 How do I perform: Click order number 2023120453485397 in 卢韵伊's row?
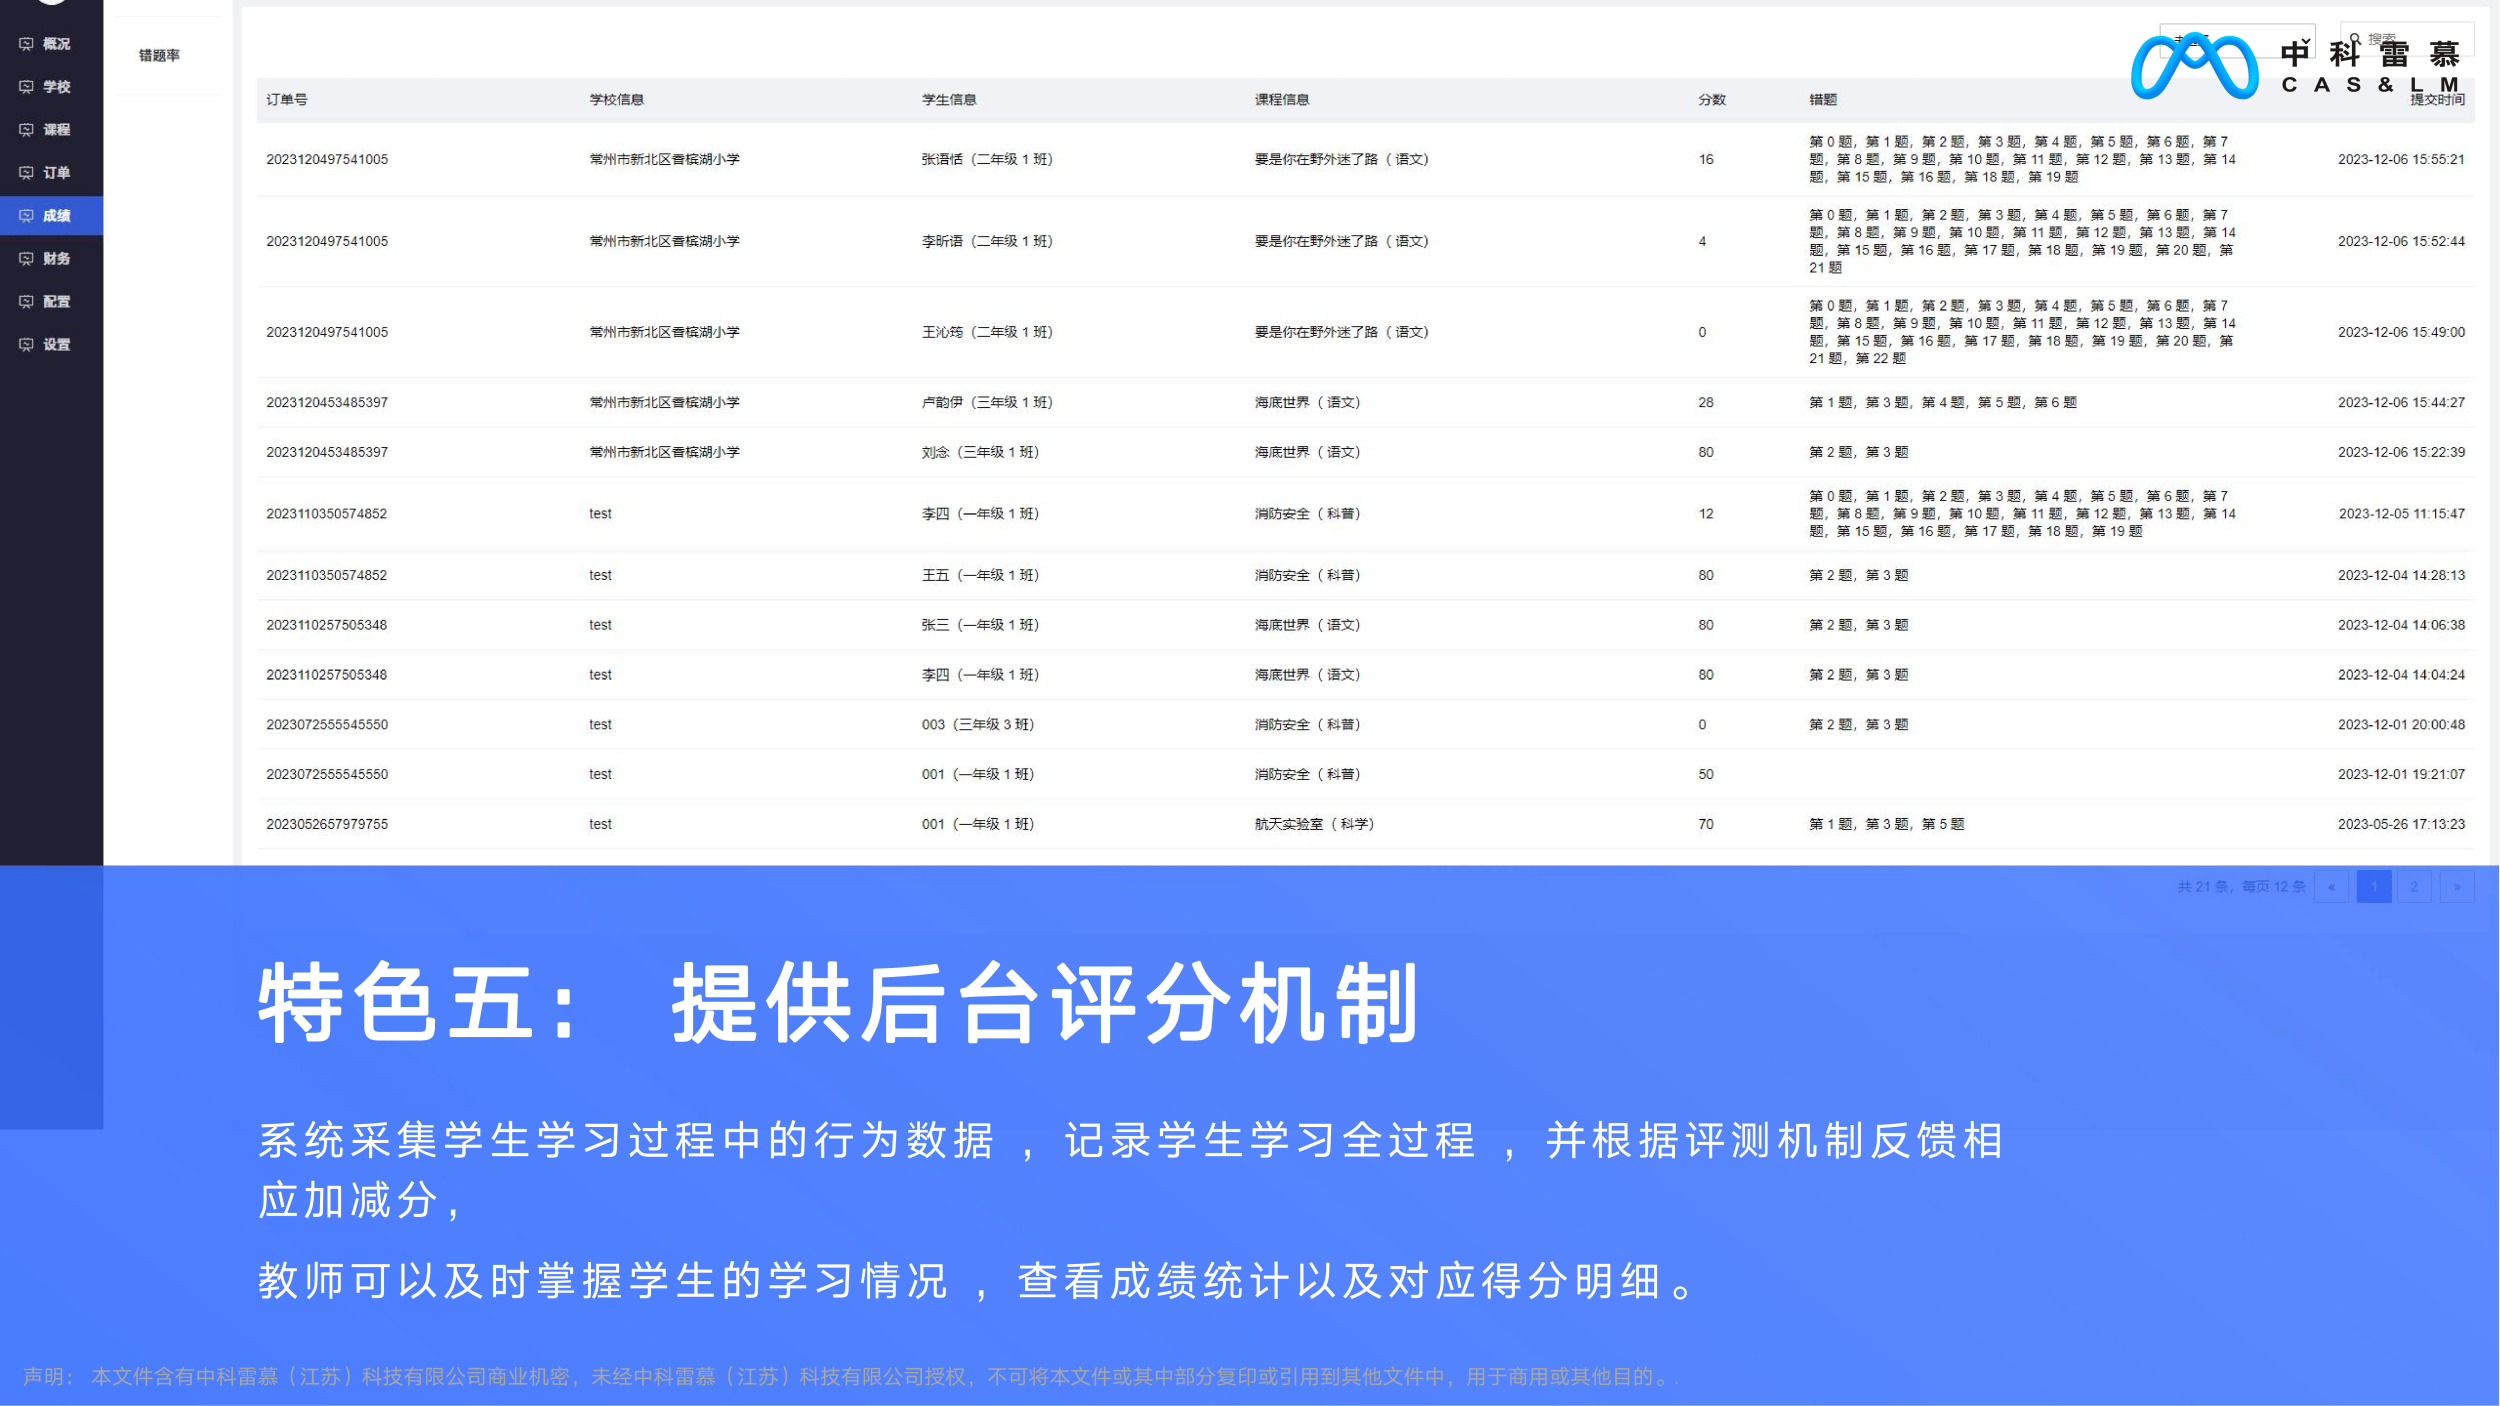[327, 403]
